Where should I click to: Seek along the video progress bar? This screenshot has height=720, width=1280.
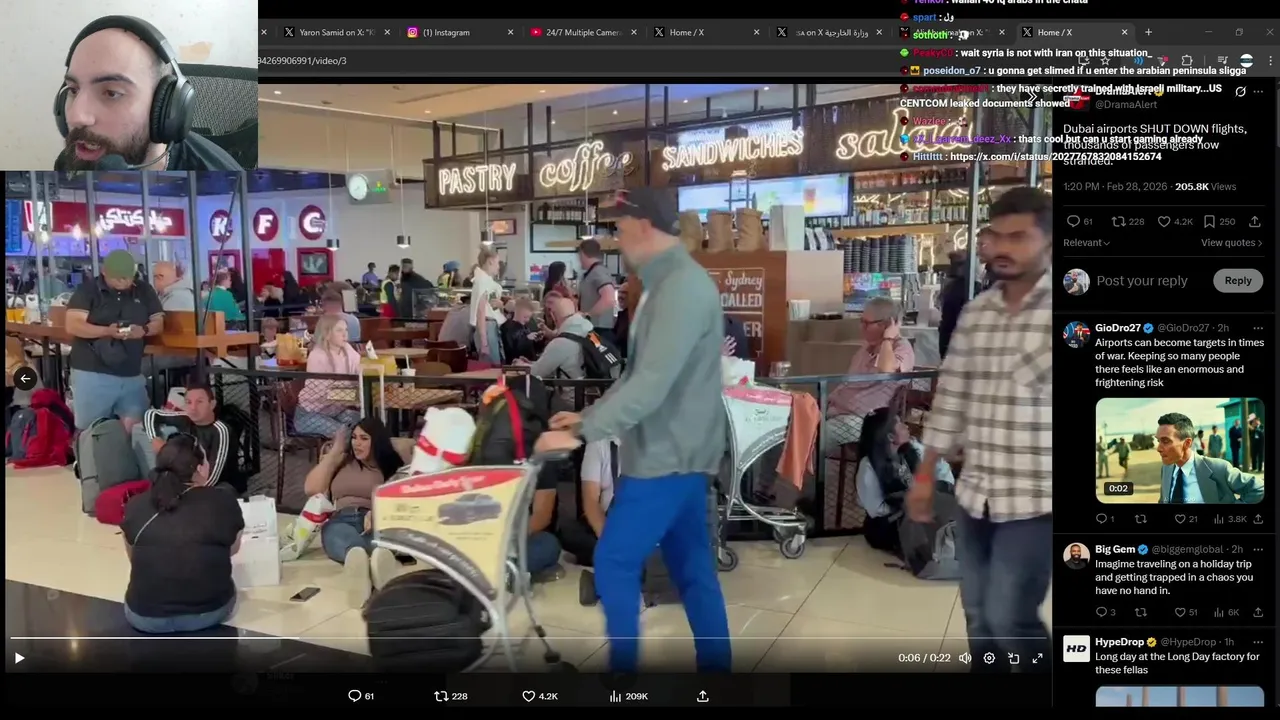[x=527, y=637]
